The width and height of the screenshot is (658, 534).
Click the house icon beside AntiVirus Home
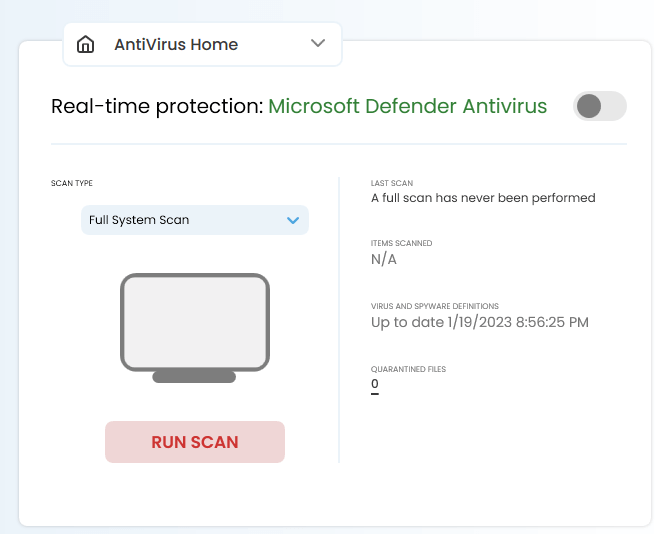(x=85, y=44)
